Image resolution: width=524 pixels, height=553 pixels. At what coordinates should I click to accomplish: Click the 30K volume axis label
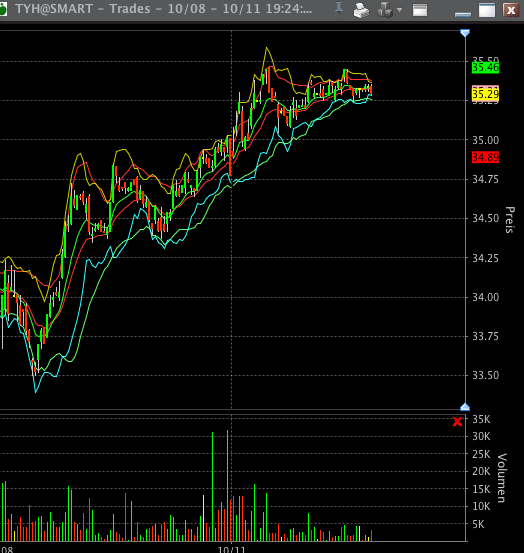pyautogui.click(x=481, y=437)
